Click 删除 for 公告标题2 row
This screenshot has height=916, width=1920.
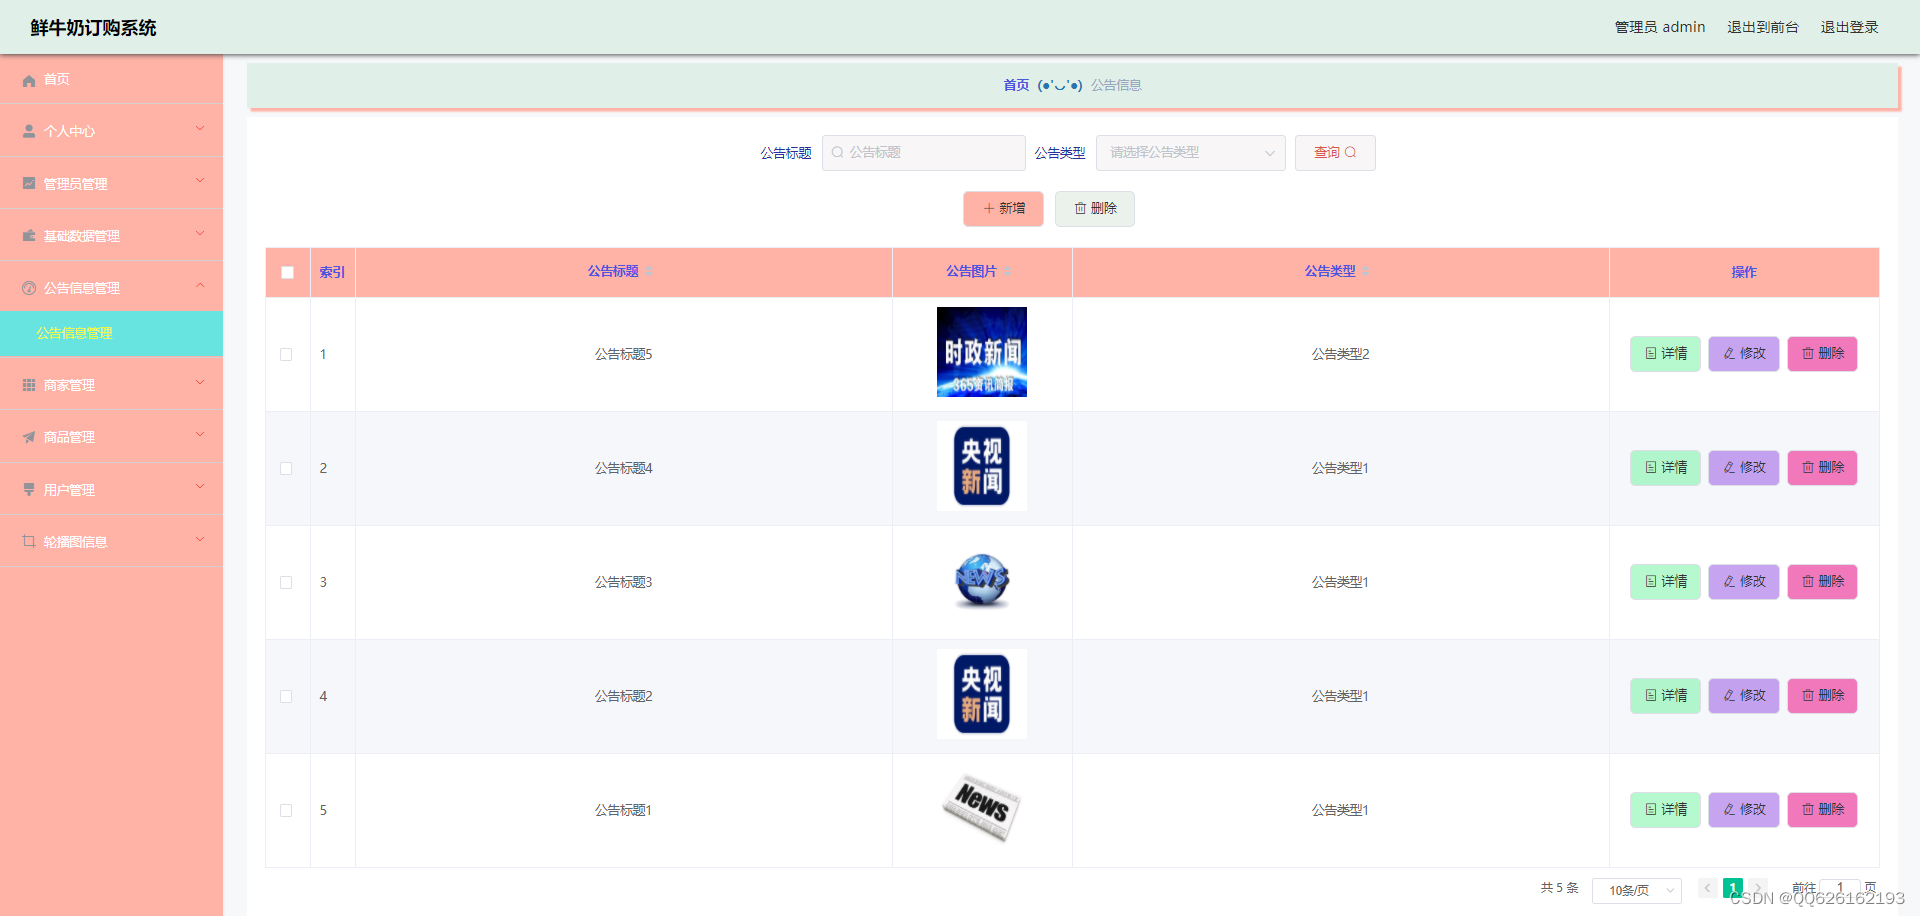tap(1822, 696)
